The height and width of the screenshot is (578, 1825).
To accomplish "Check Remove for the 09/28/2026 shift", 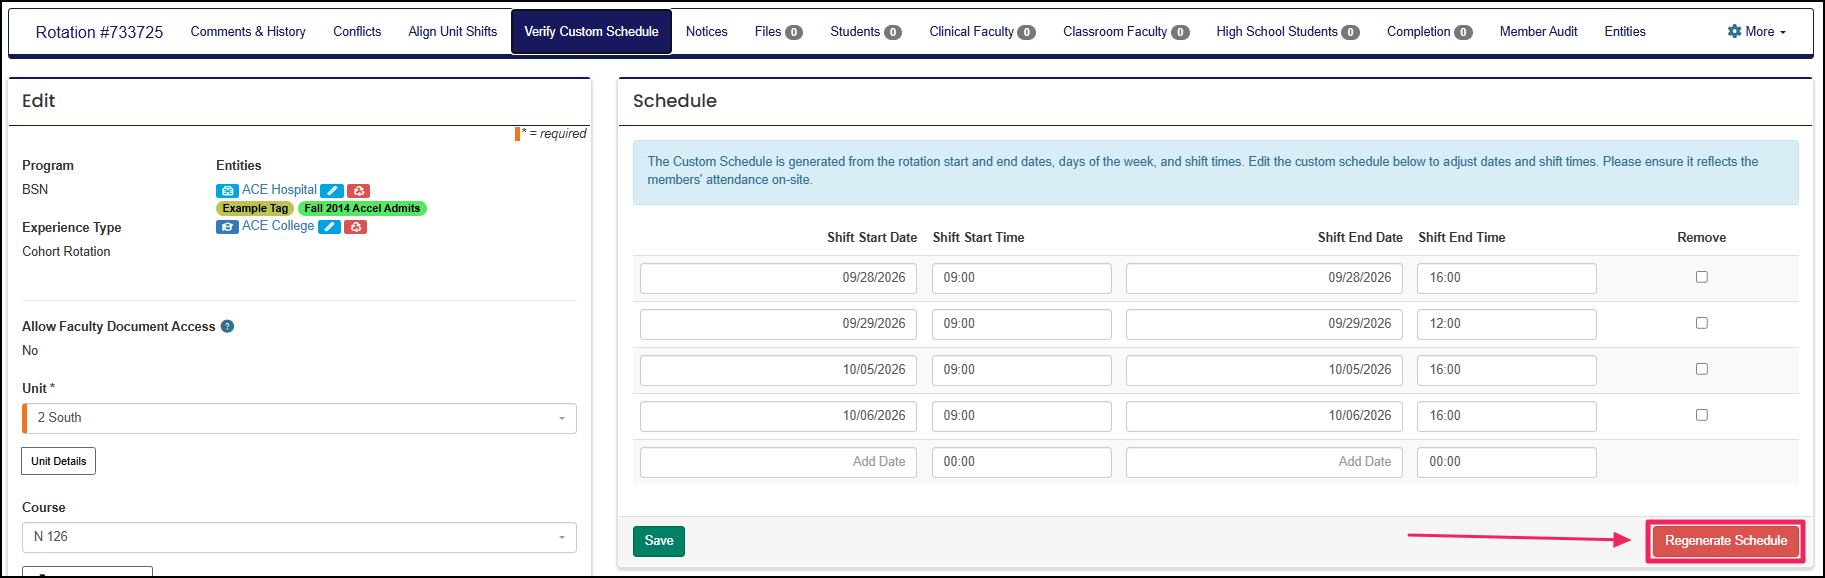I will click(x=1701, y=277).
